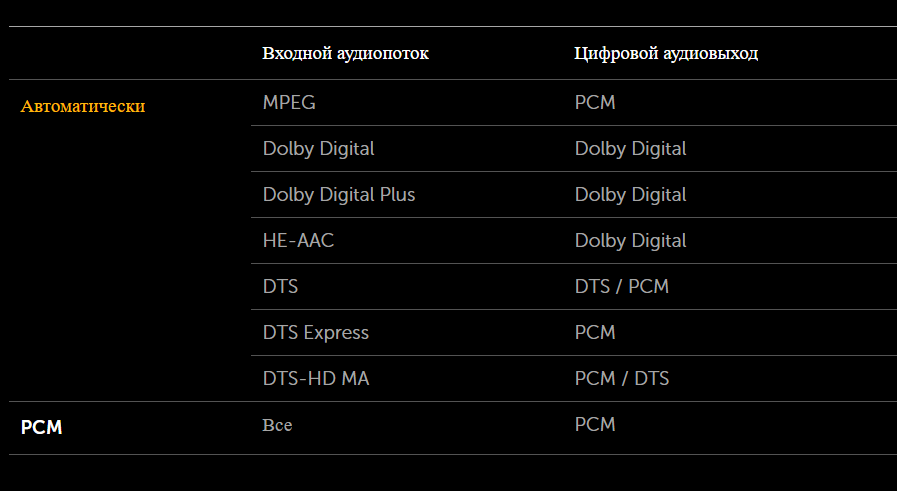897x491 pixels.
Task: Select the bold "PCM" mode row label
Action: point(42,427)
